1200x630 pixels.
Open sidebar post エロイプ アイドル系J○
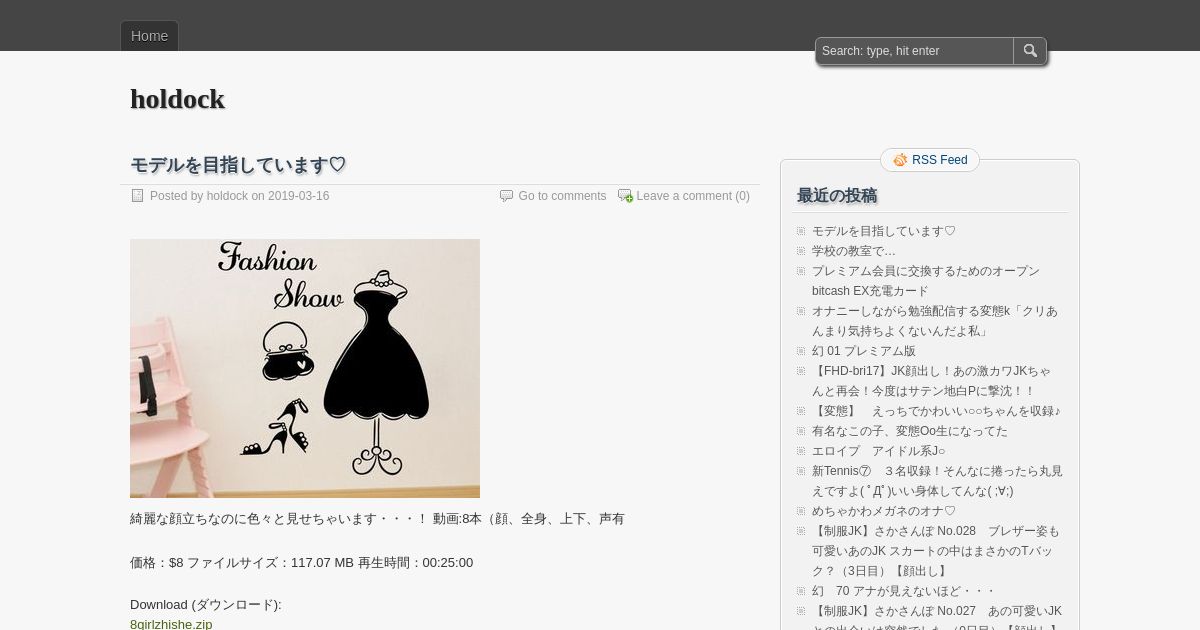click(x=878, y=451)
